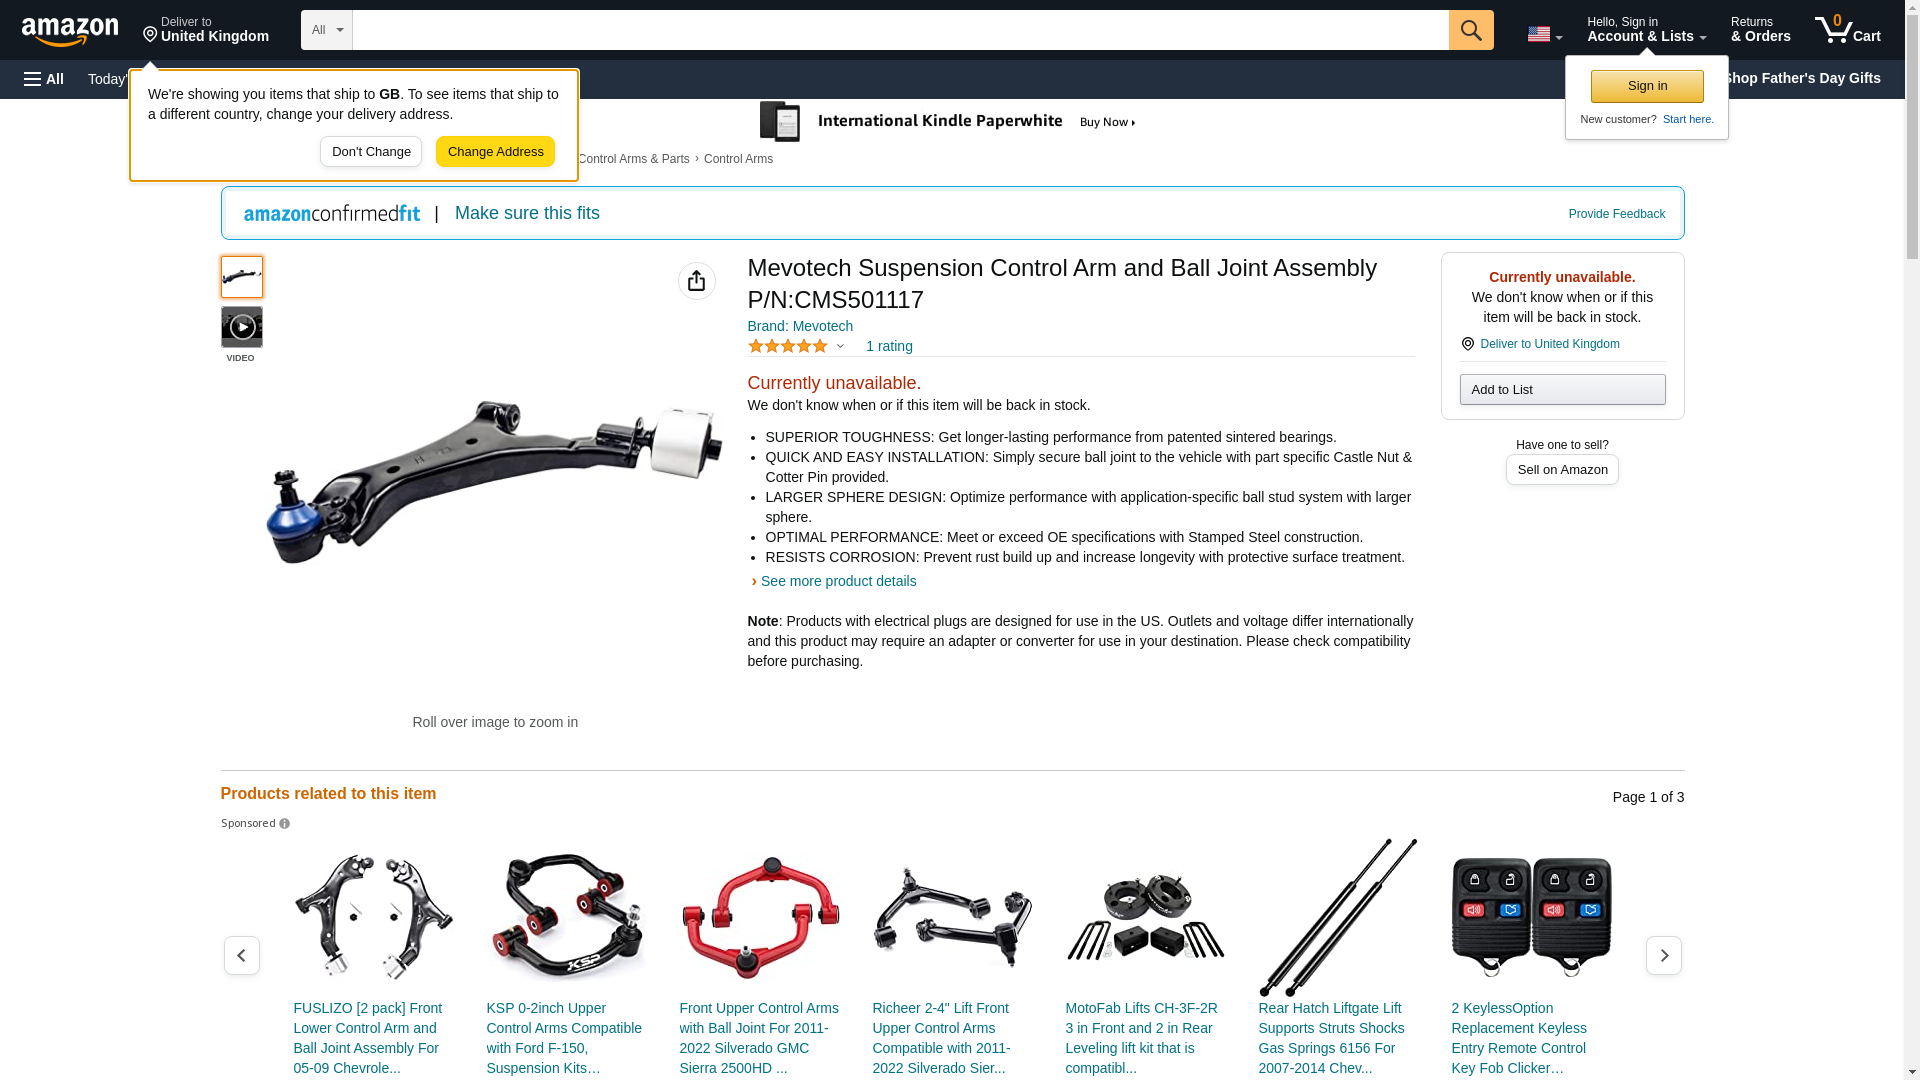Dismiss with Don't Change button
This screenshot has height=1080, width=1920.
[x=371, y=152]
